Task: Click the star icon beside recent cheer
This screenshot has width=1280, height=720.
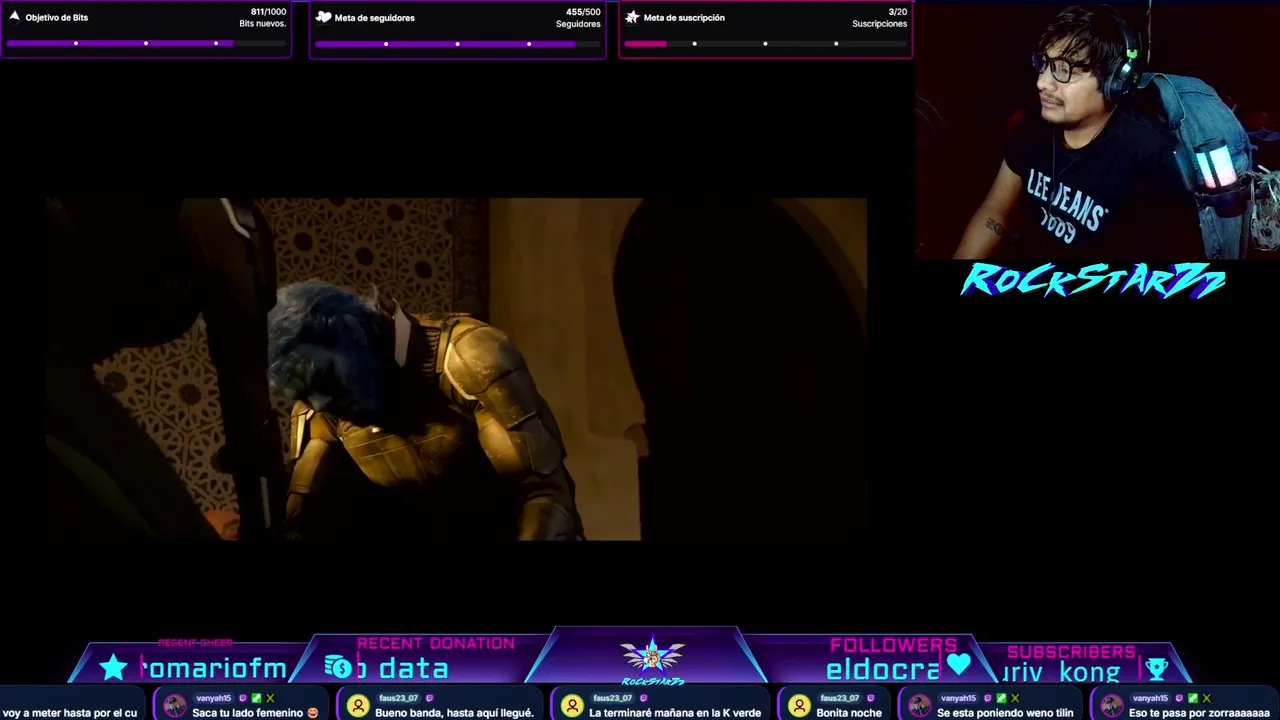Action: pos(114,667)
